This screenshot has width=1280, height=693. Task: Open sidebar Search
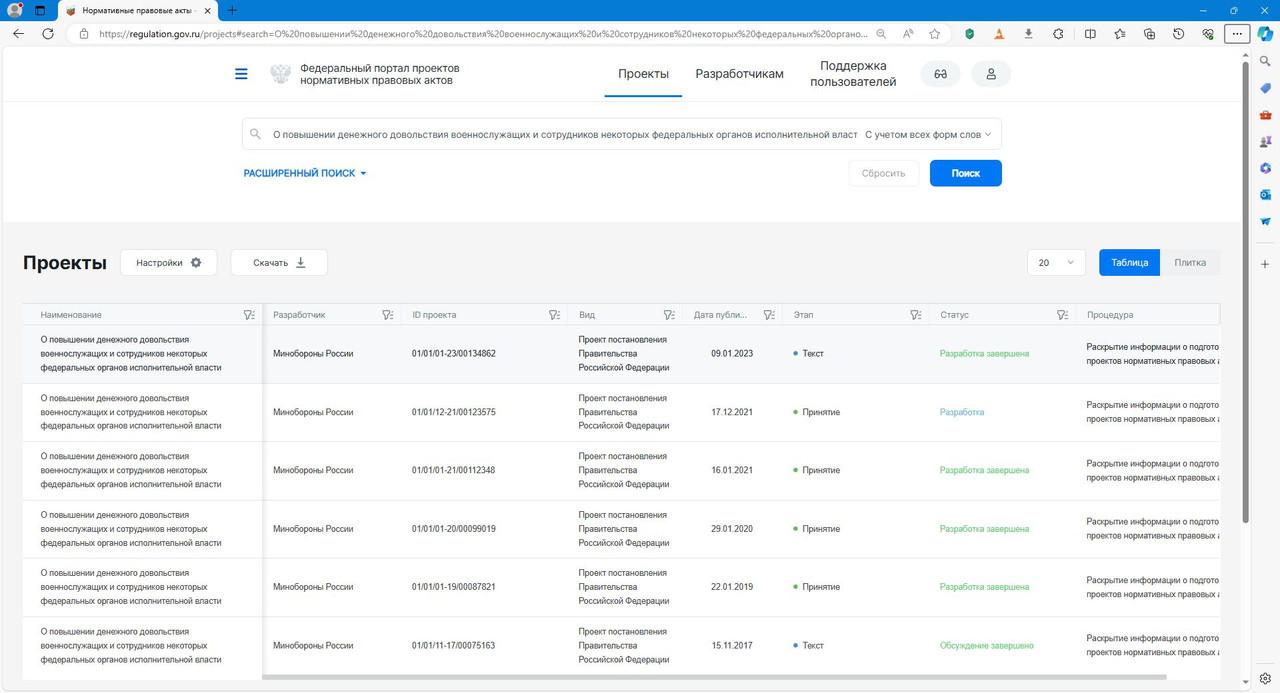(1265, 62)
